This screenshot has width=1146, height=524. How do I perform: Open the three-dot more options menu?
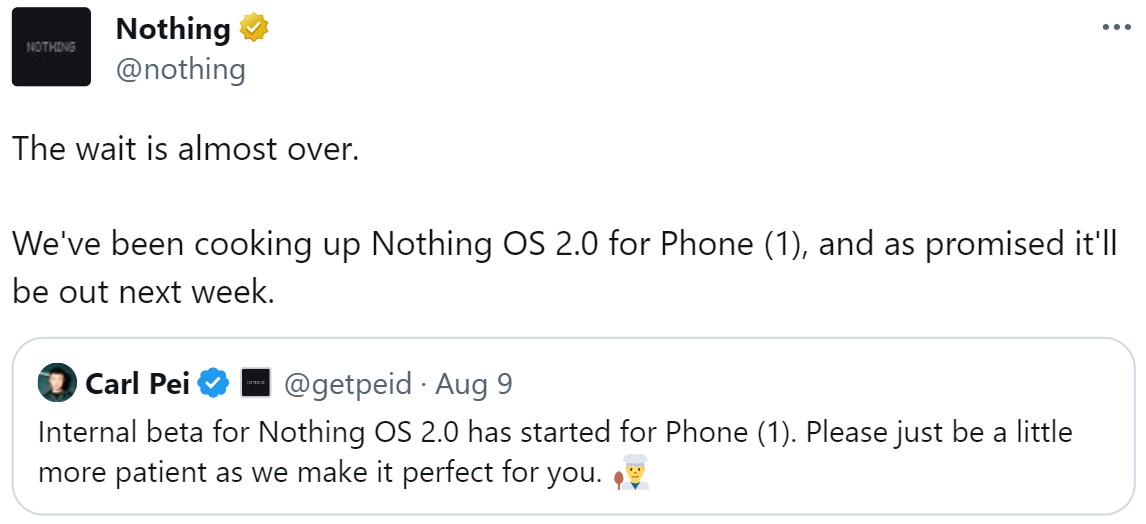click(1116, 28)
